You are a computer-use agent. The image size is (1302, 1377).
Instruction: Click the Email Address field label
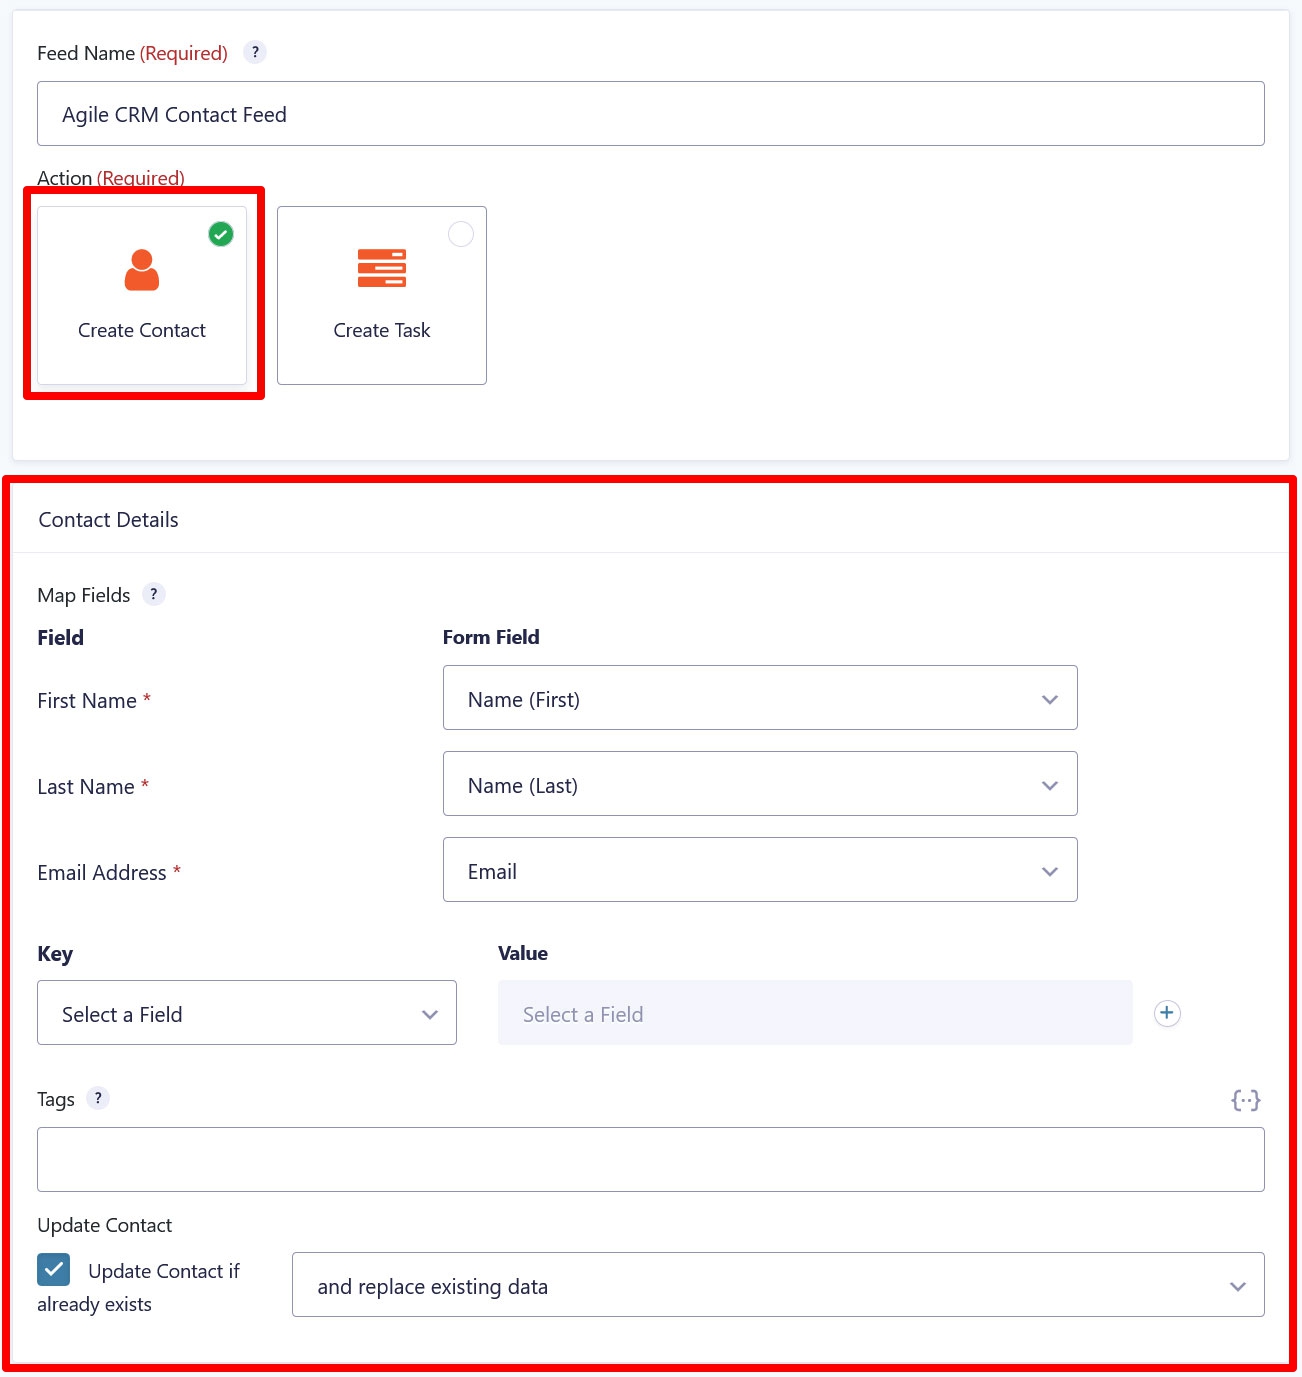pos(102,873)
